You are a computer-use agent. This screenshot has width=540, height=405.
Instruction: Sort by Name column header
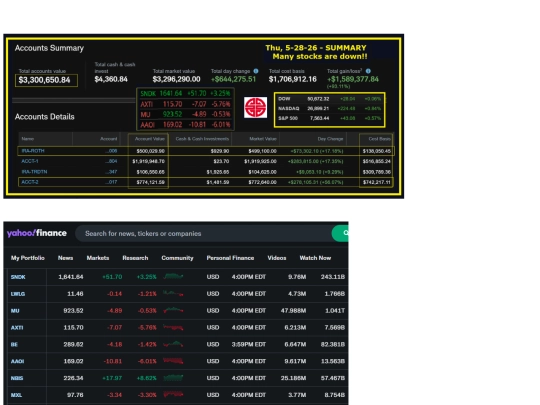click(28, 139)
